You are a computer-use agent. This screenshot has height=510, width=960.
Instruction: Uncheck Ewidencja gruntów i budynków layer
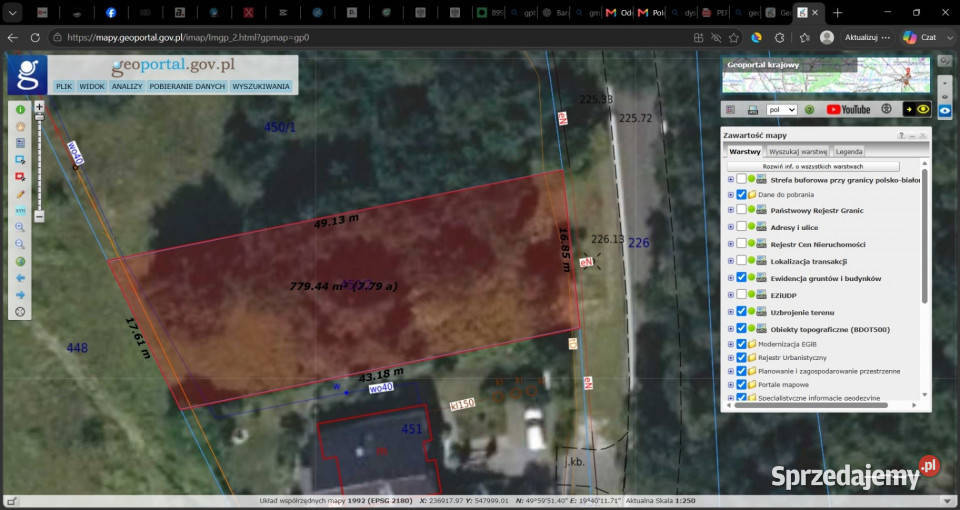click(x=741, y=278)
